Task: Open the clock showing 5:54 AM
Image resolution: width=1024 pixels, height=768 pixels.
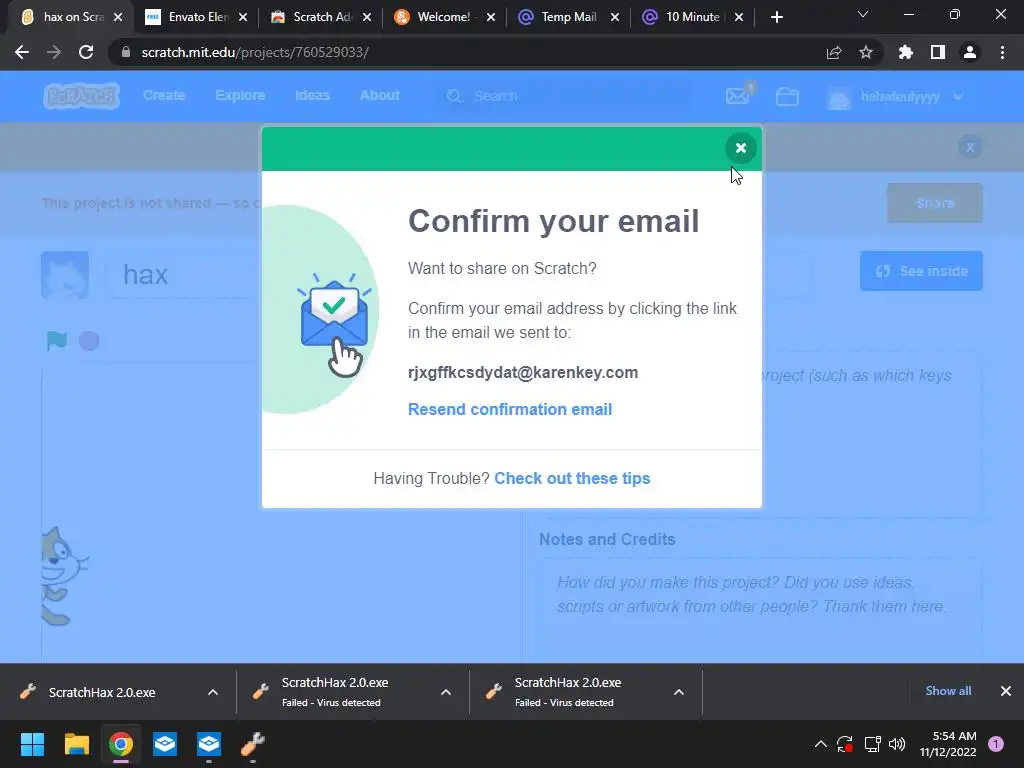Action: pos(948,744)
